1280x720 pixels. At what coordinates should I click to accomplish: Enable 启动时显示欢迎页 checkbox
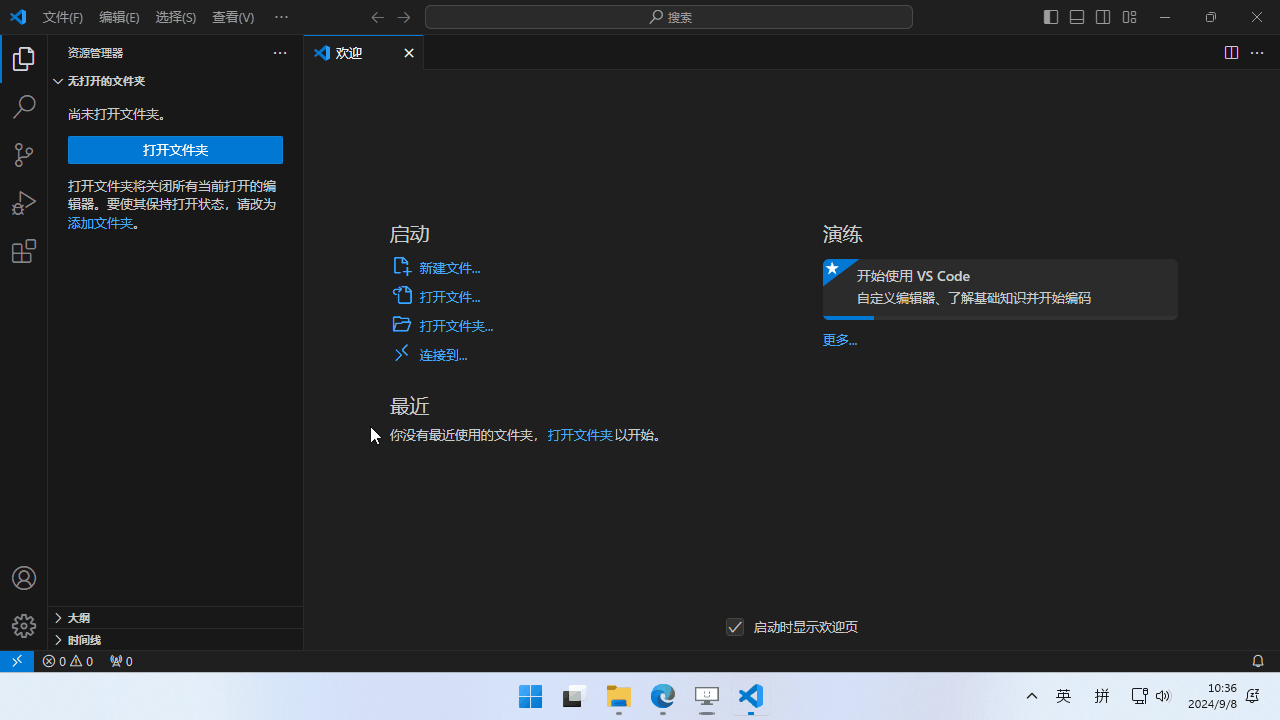(x=735, y=626)
